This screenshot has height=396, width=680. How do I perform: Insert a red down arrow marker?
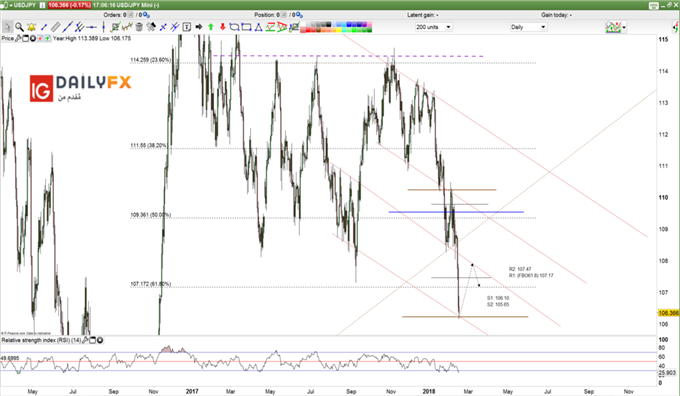(x=222, y=27)
